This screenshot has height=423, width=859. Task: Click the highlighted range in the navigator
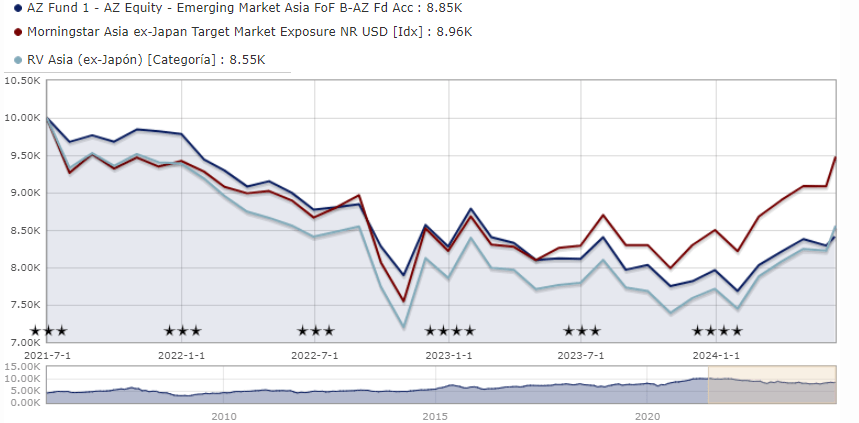771,385
